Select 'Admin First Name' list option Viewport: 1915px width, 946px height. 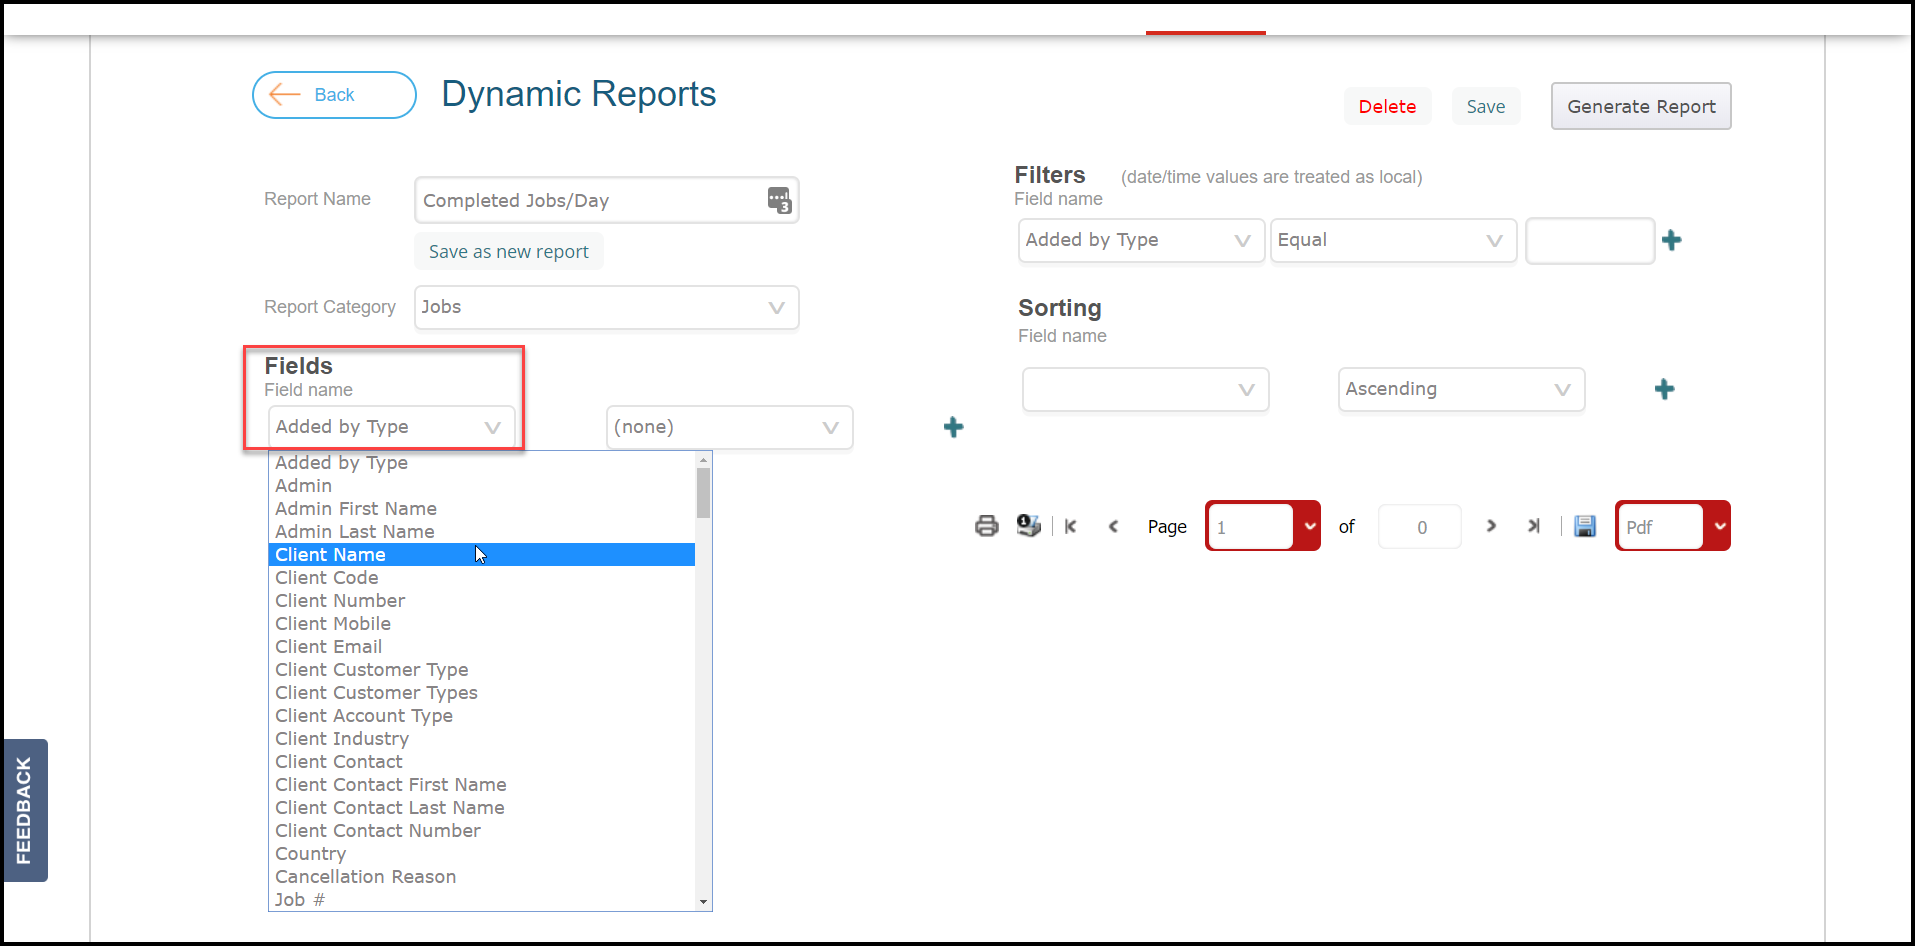pyautogui.click(x=482, y=509)
